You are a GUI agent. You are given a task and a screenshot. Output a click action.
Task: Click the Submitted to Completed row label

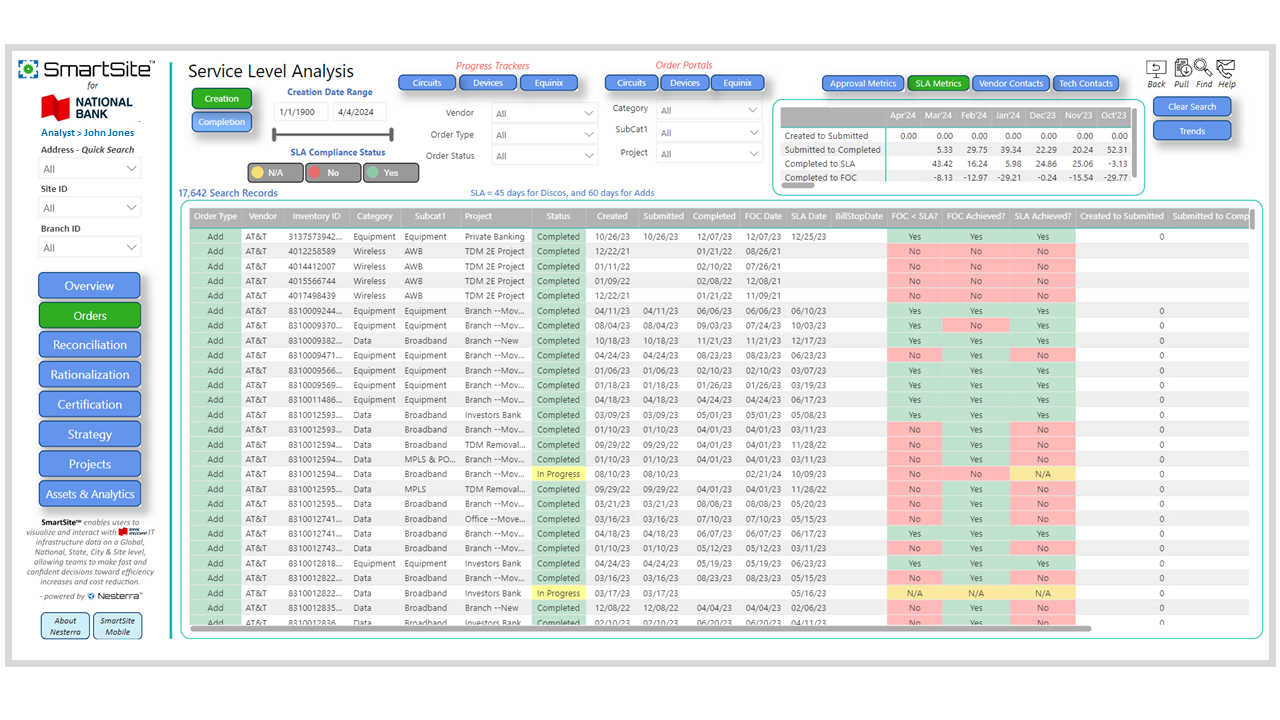tap(833, 150)
